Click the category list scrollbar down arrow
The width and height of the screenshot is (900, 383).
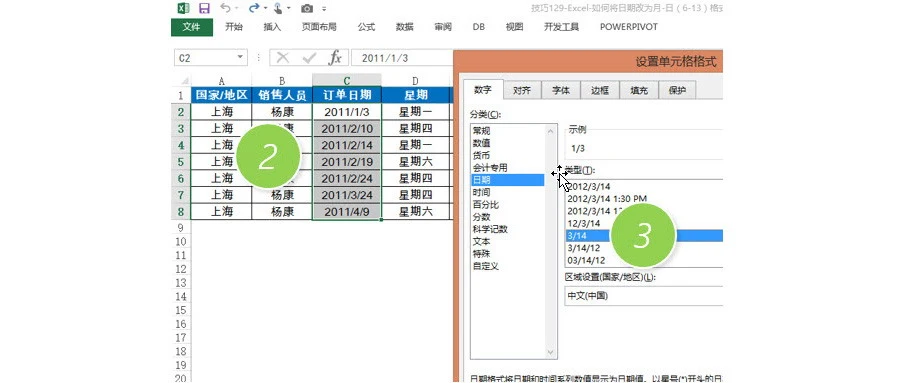[550, 353]
